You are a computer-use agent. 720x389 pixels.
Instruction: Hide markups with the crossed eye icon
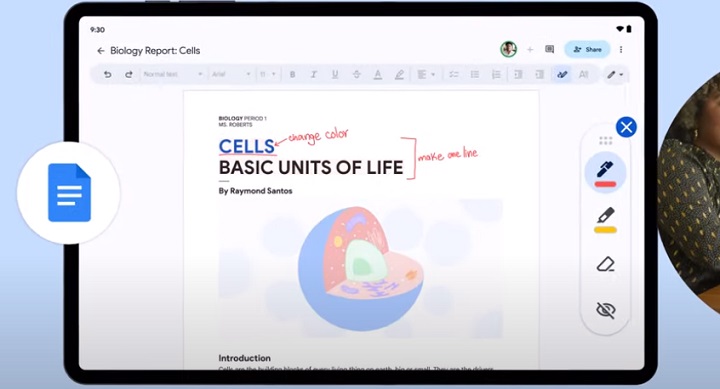click(x=606, y=310)
